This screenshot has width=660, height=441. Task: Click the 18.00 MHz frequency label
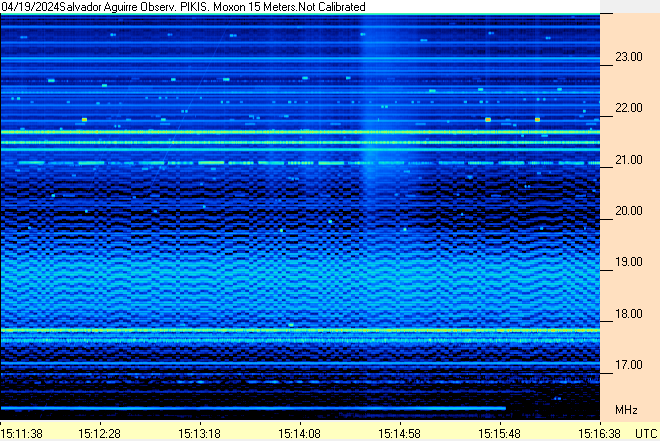tap(629, 314)
